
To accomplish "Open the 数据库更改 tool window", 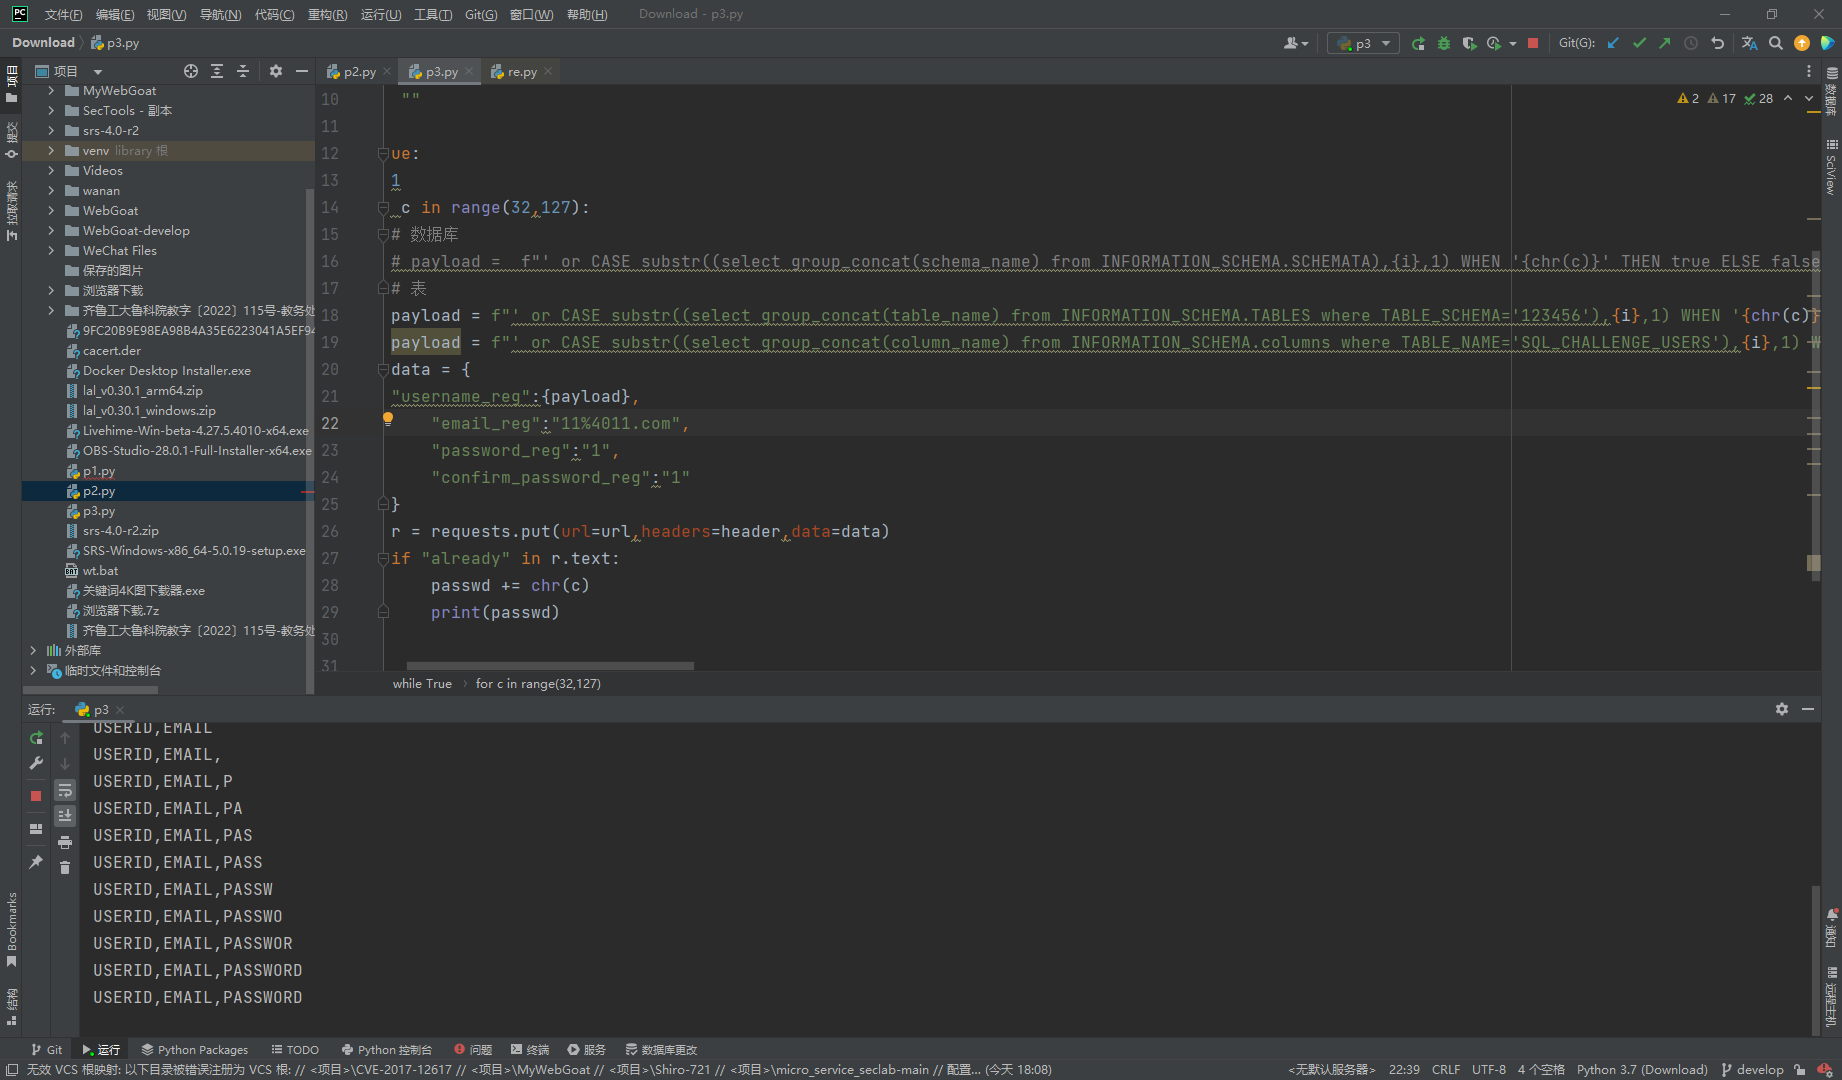I will 661,1050.
